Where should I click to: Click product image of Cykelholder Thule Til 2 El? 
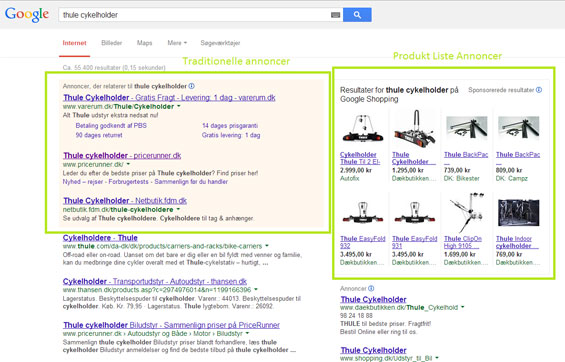[362, 129]
